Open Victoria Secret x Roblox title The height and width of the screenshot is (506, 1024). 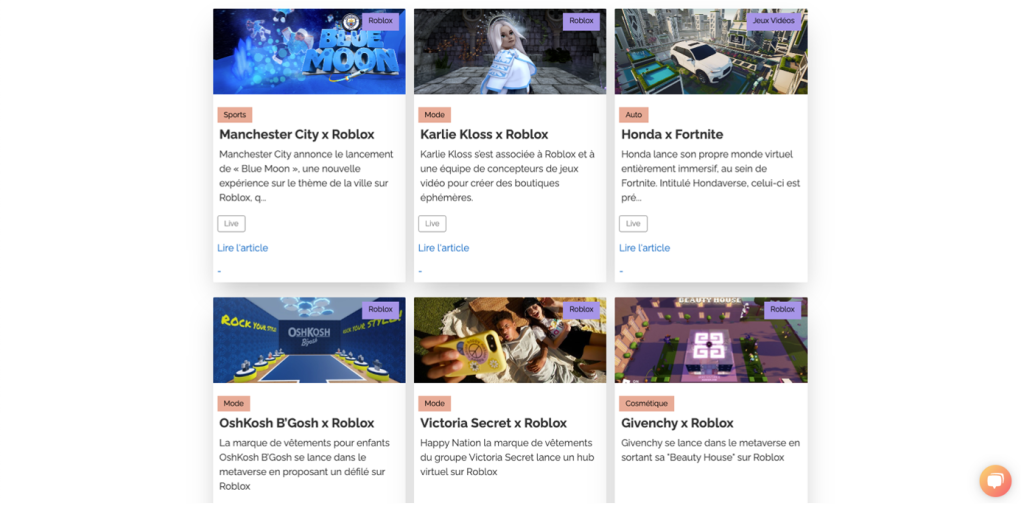[x=493, y=423]
